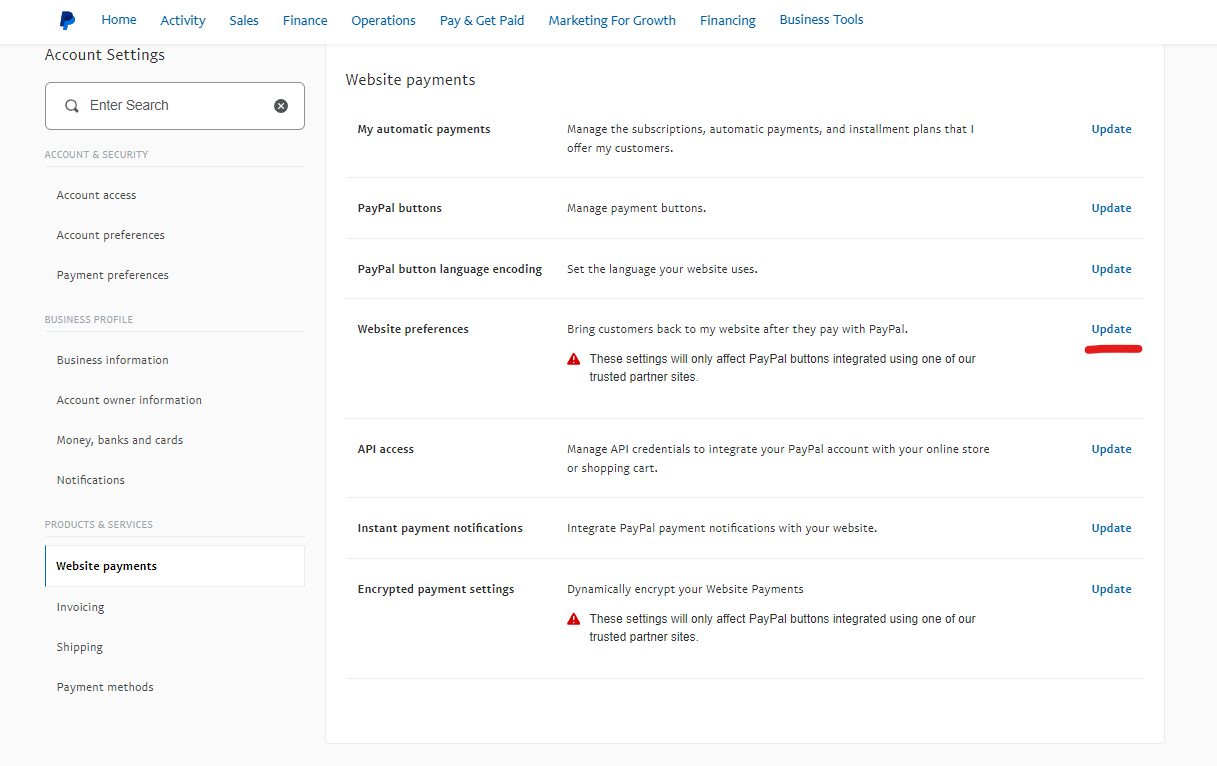Open Pay & Get Paid menu

[x=482, y=20]
